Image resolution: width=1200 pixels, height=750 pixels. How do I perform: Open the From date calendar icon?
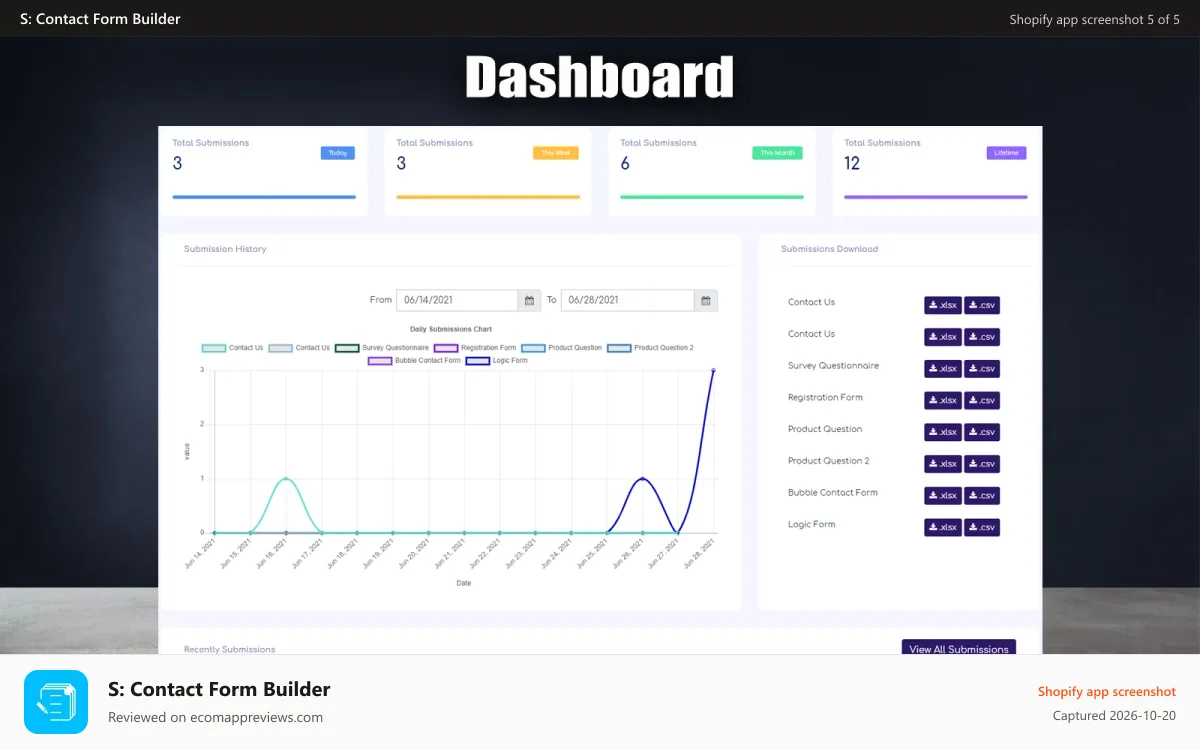coord(530,300)
